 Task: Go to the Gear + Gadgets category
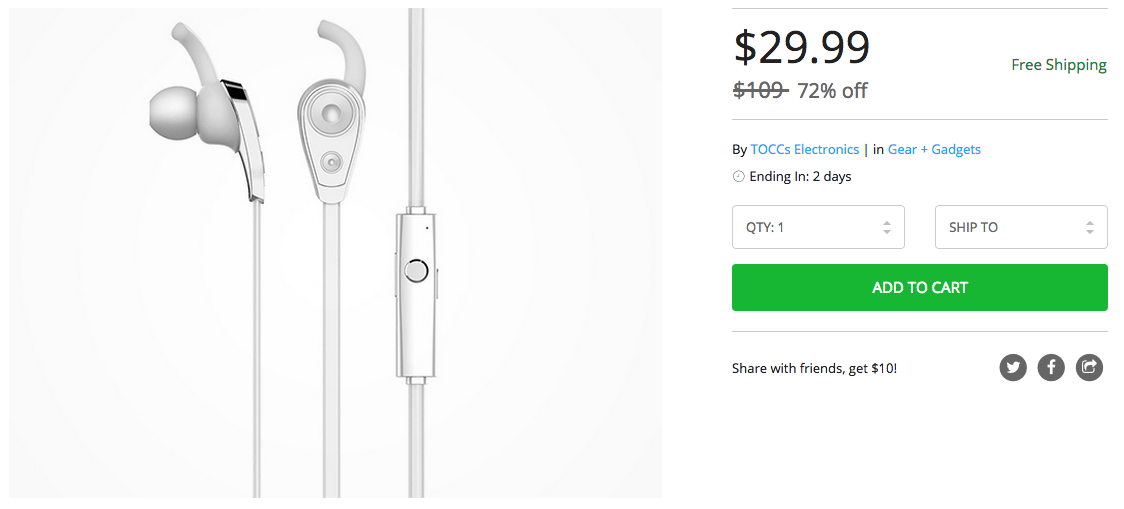click(x=934, y=149)
